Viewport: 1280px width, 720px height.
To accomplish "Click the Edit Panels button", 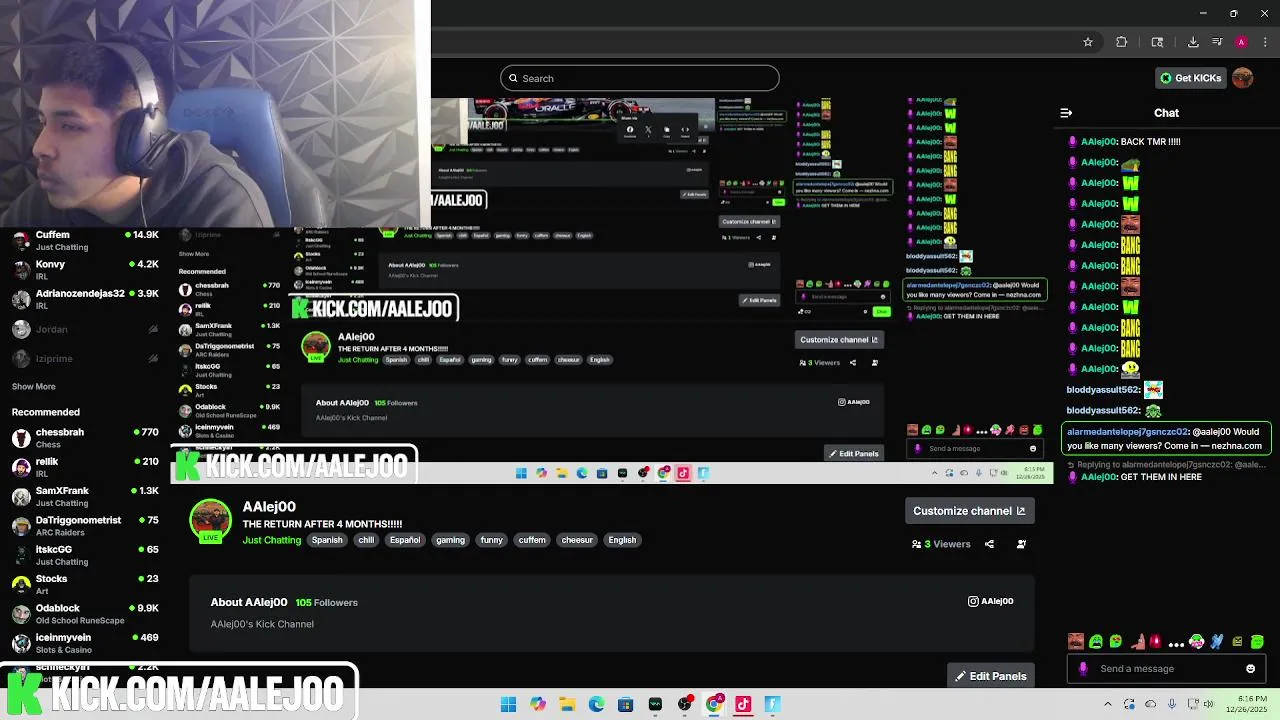I will [990, 676].
